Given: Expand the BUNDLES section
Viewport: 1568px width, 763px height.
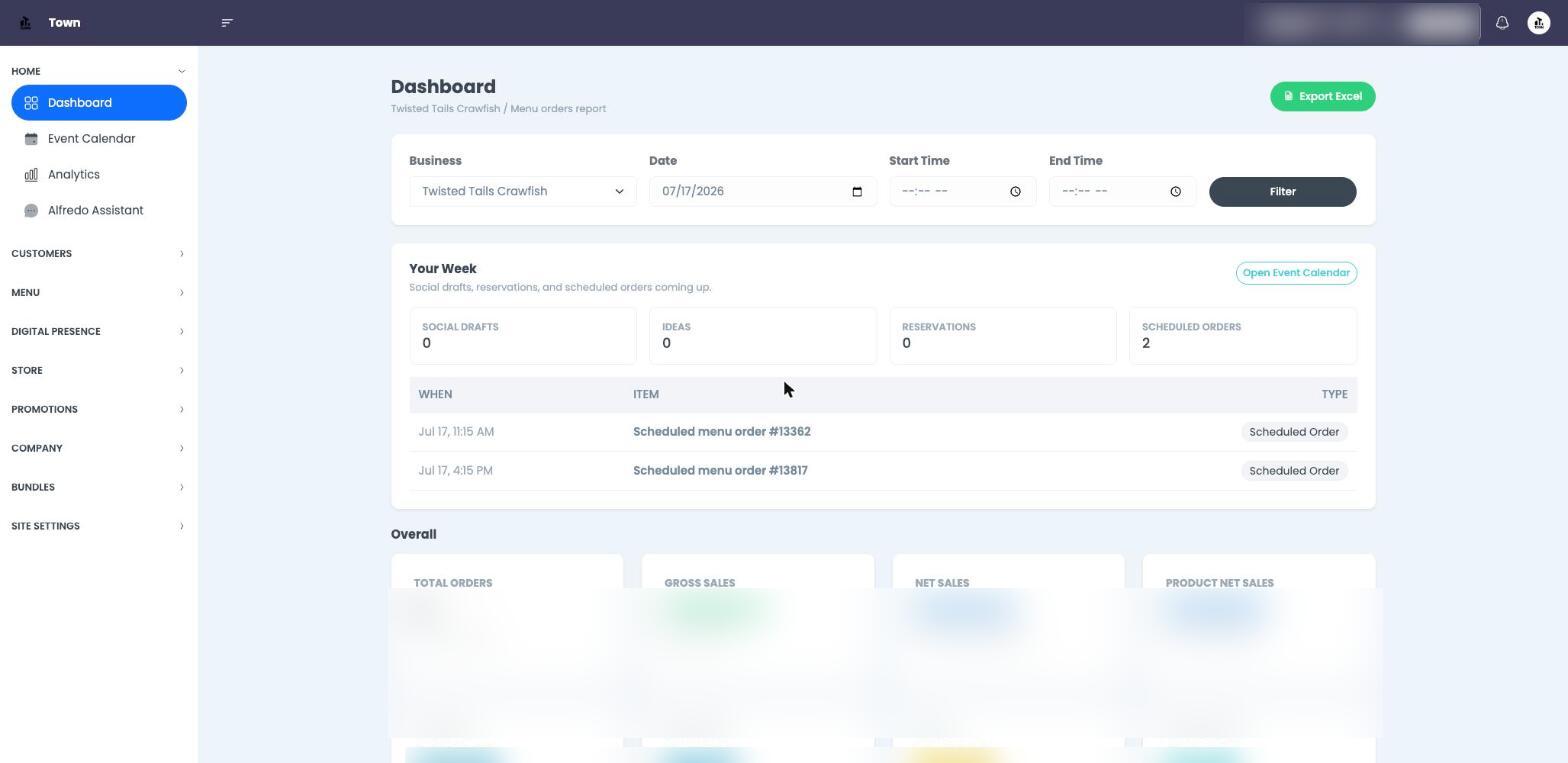Looking at the screenshot, I should click(x=98, y=488).
